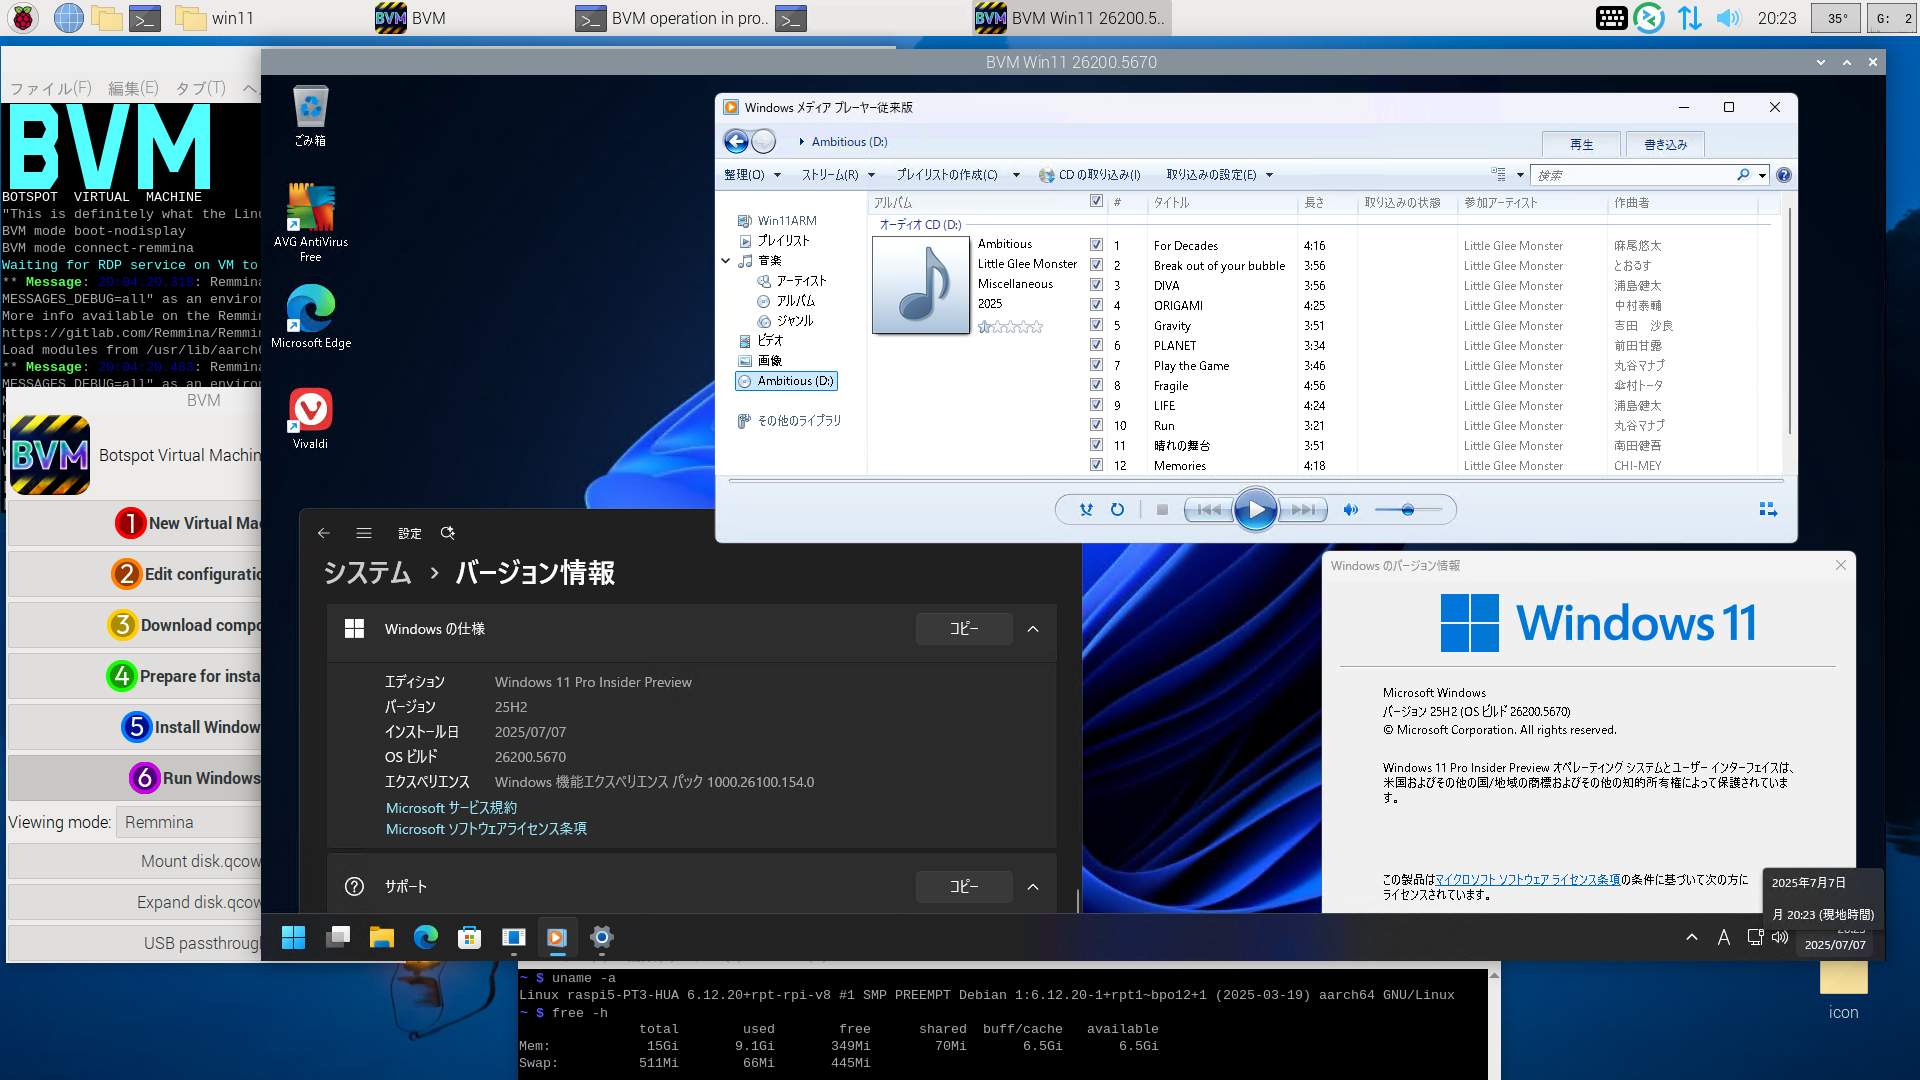Open the view options icon in Media Player

1498,175
